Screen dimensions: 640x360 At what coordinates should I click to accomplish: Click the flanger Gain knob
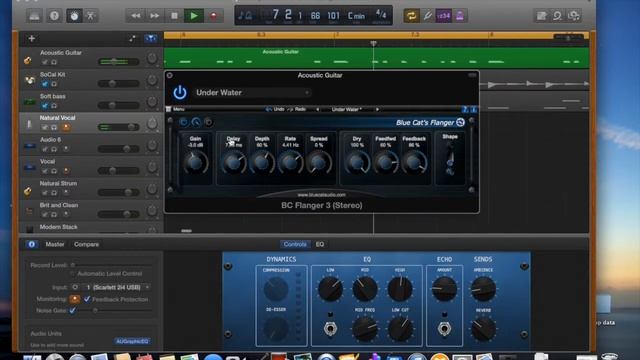pyautogui.click(x=196, y=162)
